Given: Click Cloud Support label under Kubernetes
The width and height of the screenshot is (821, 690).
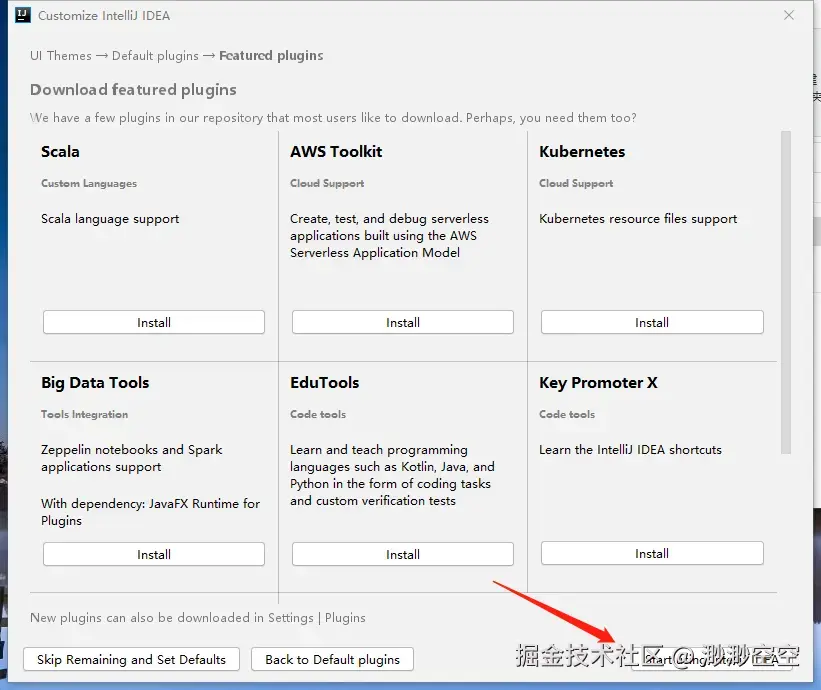Looking at the screenshot, I should [x=576, y=183].
